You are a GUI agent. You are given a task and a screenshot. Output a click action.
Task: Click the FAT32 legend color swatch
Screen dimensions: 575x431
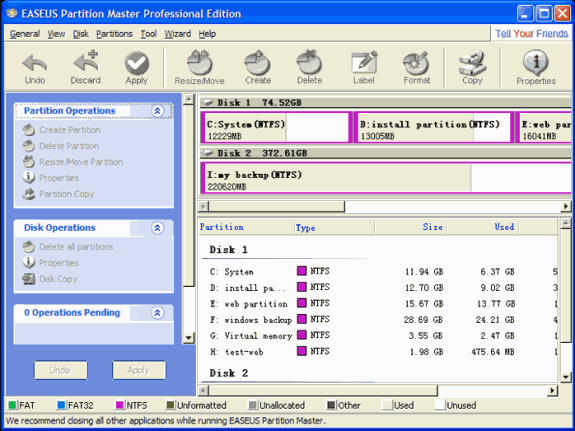click(x=61, y=405)
